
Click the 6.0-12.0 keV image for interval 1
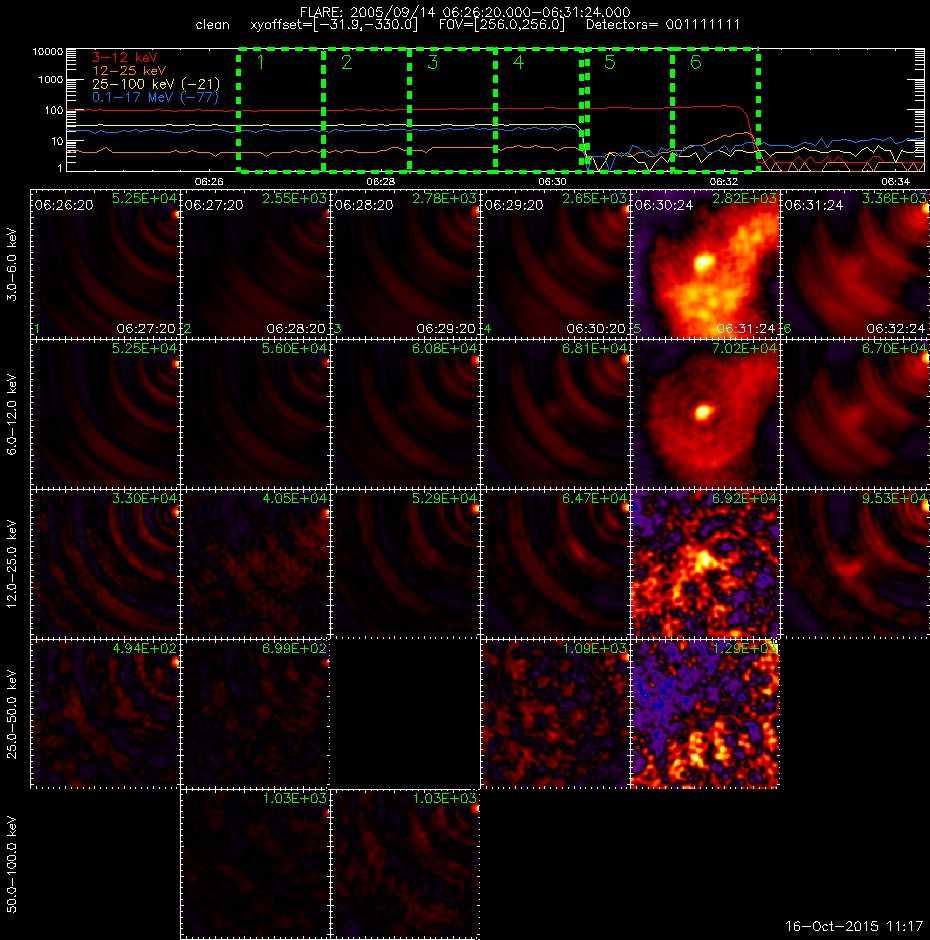[x=105, y=414]
